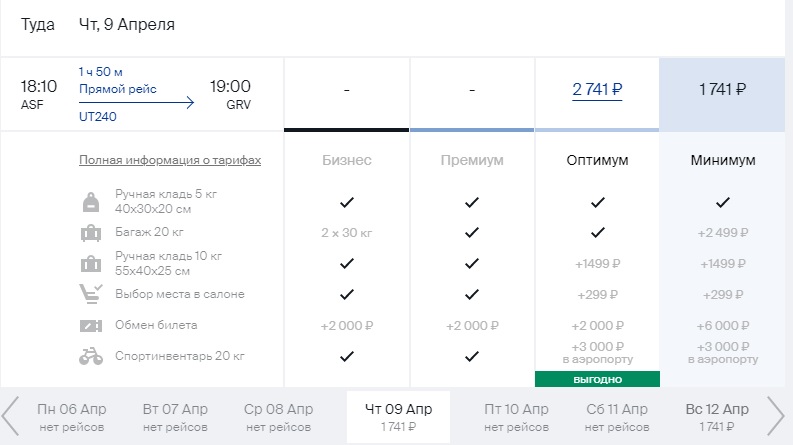Viewport: 793px width, 445px height.
Task: Go to previous dates with left arrow
Action: (11, 417)
